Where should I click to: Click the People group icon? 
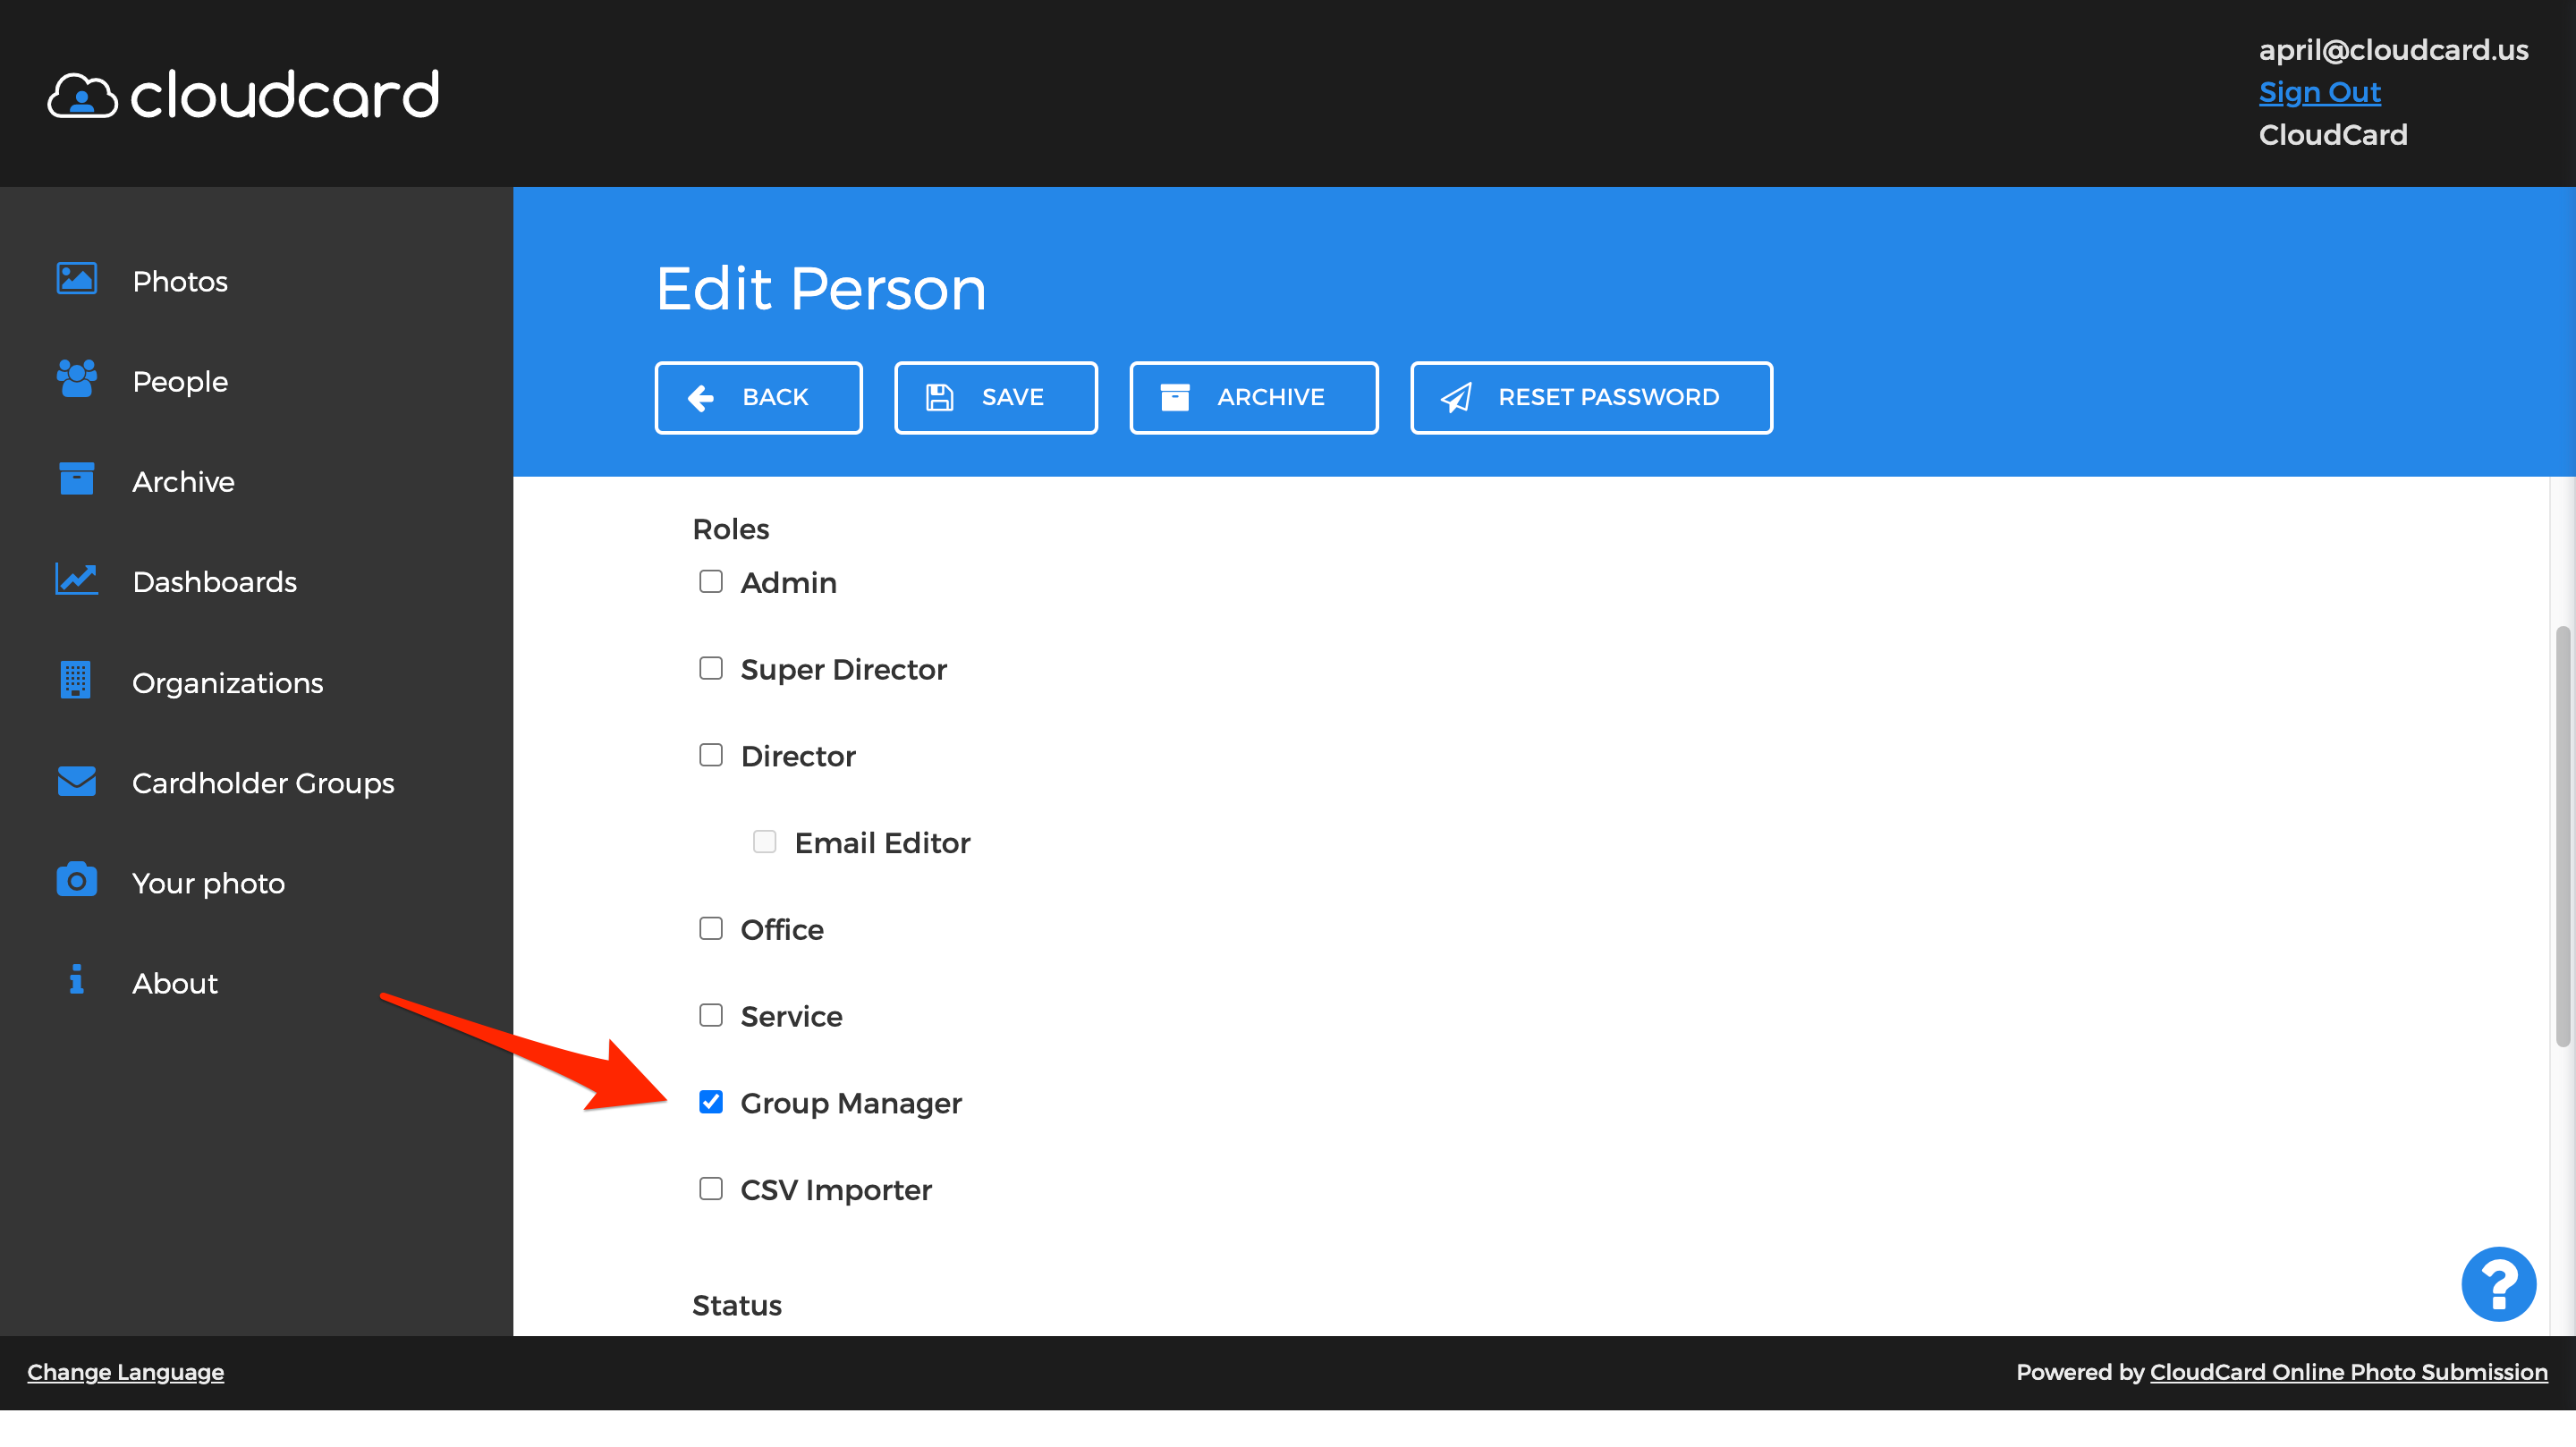(76, 379)
